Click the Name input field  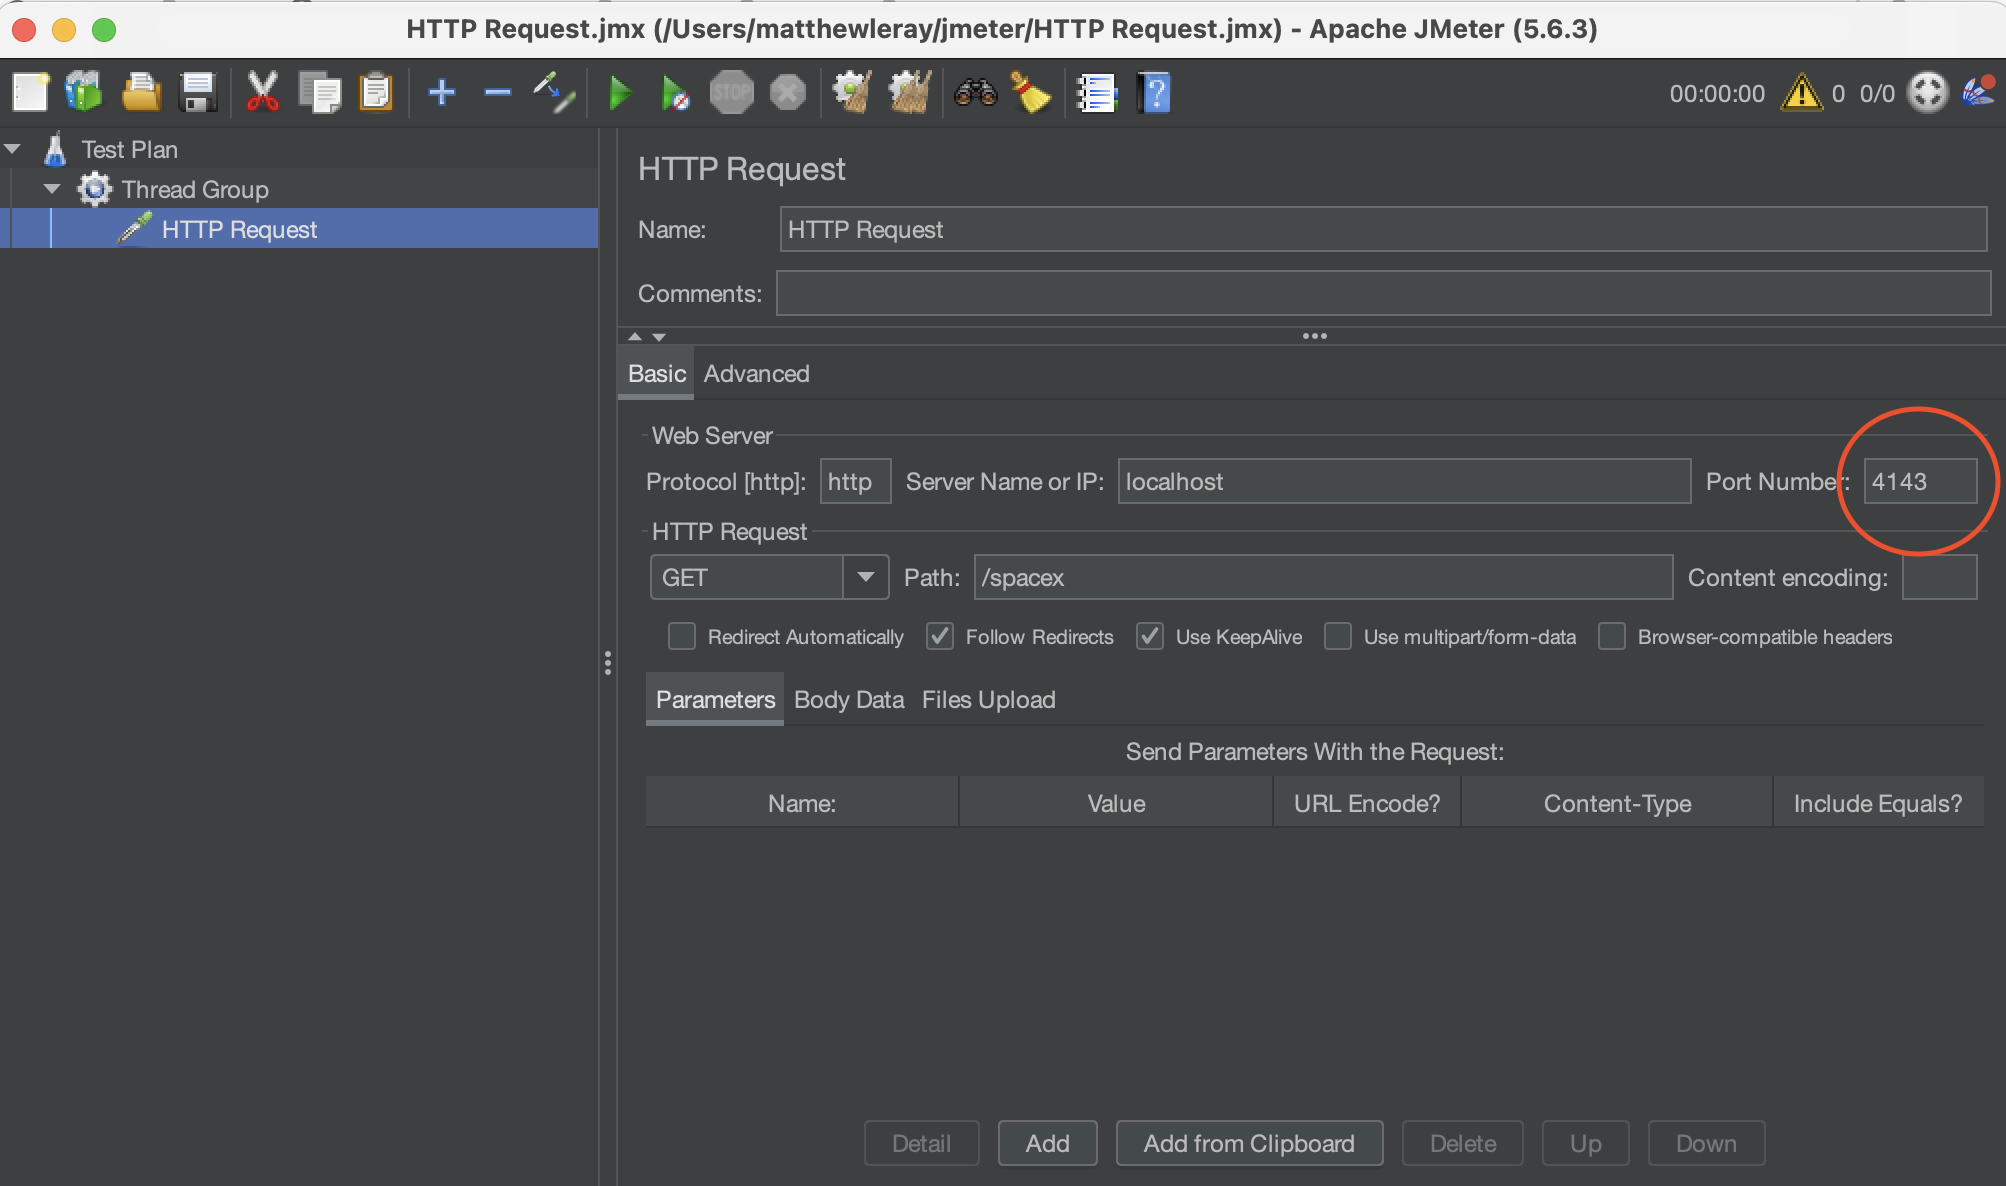coord(1383,229)
